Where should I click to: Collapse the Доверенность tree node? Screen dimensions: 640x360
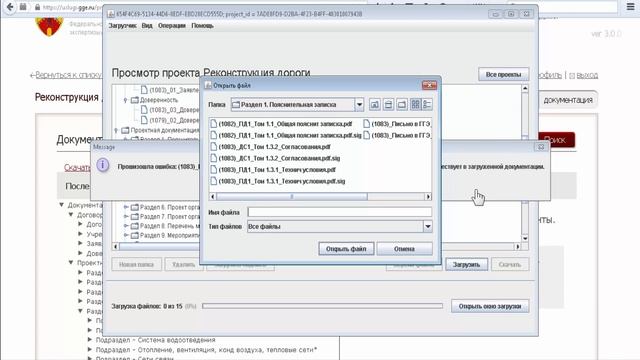pos(125,100)
